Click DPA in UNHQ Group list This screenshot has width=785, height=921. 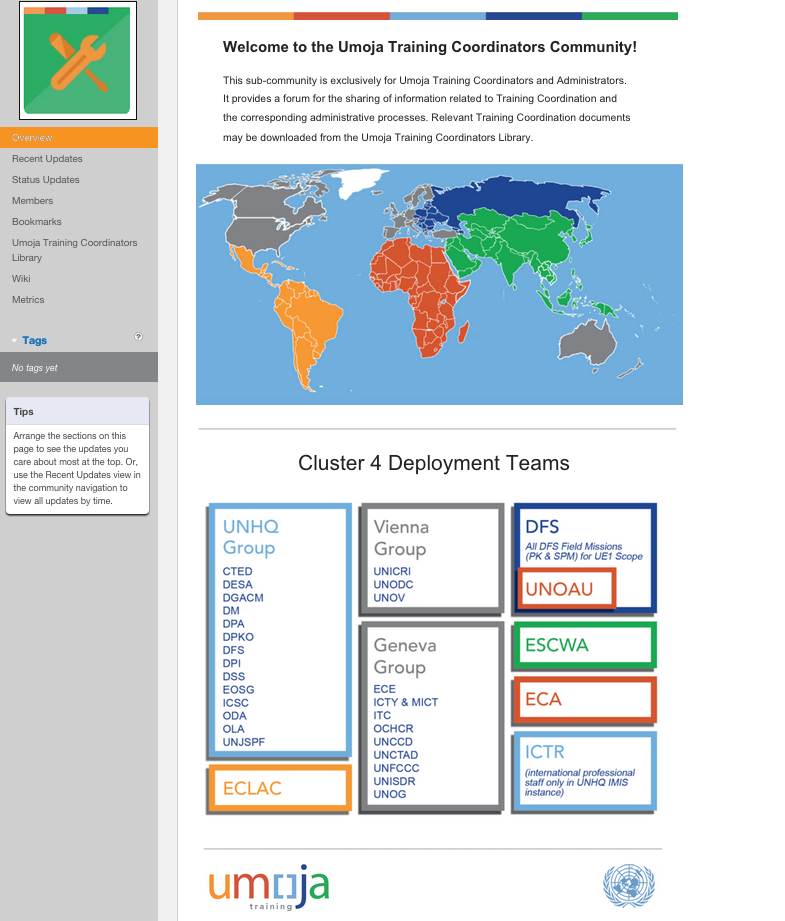pos(233,624)
